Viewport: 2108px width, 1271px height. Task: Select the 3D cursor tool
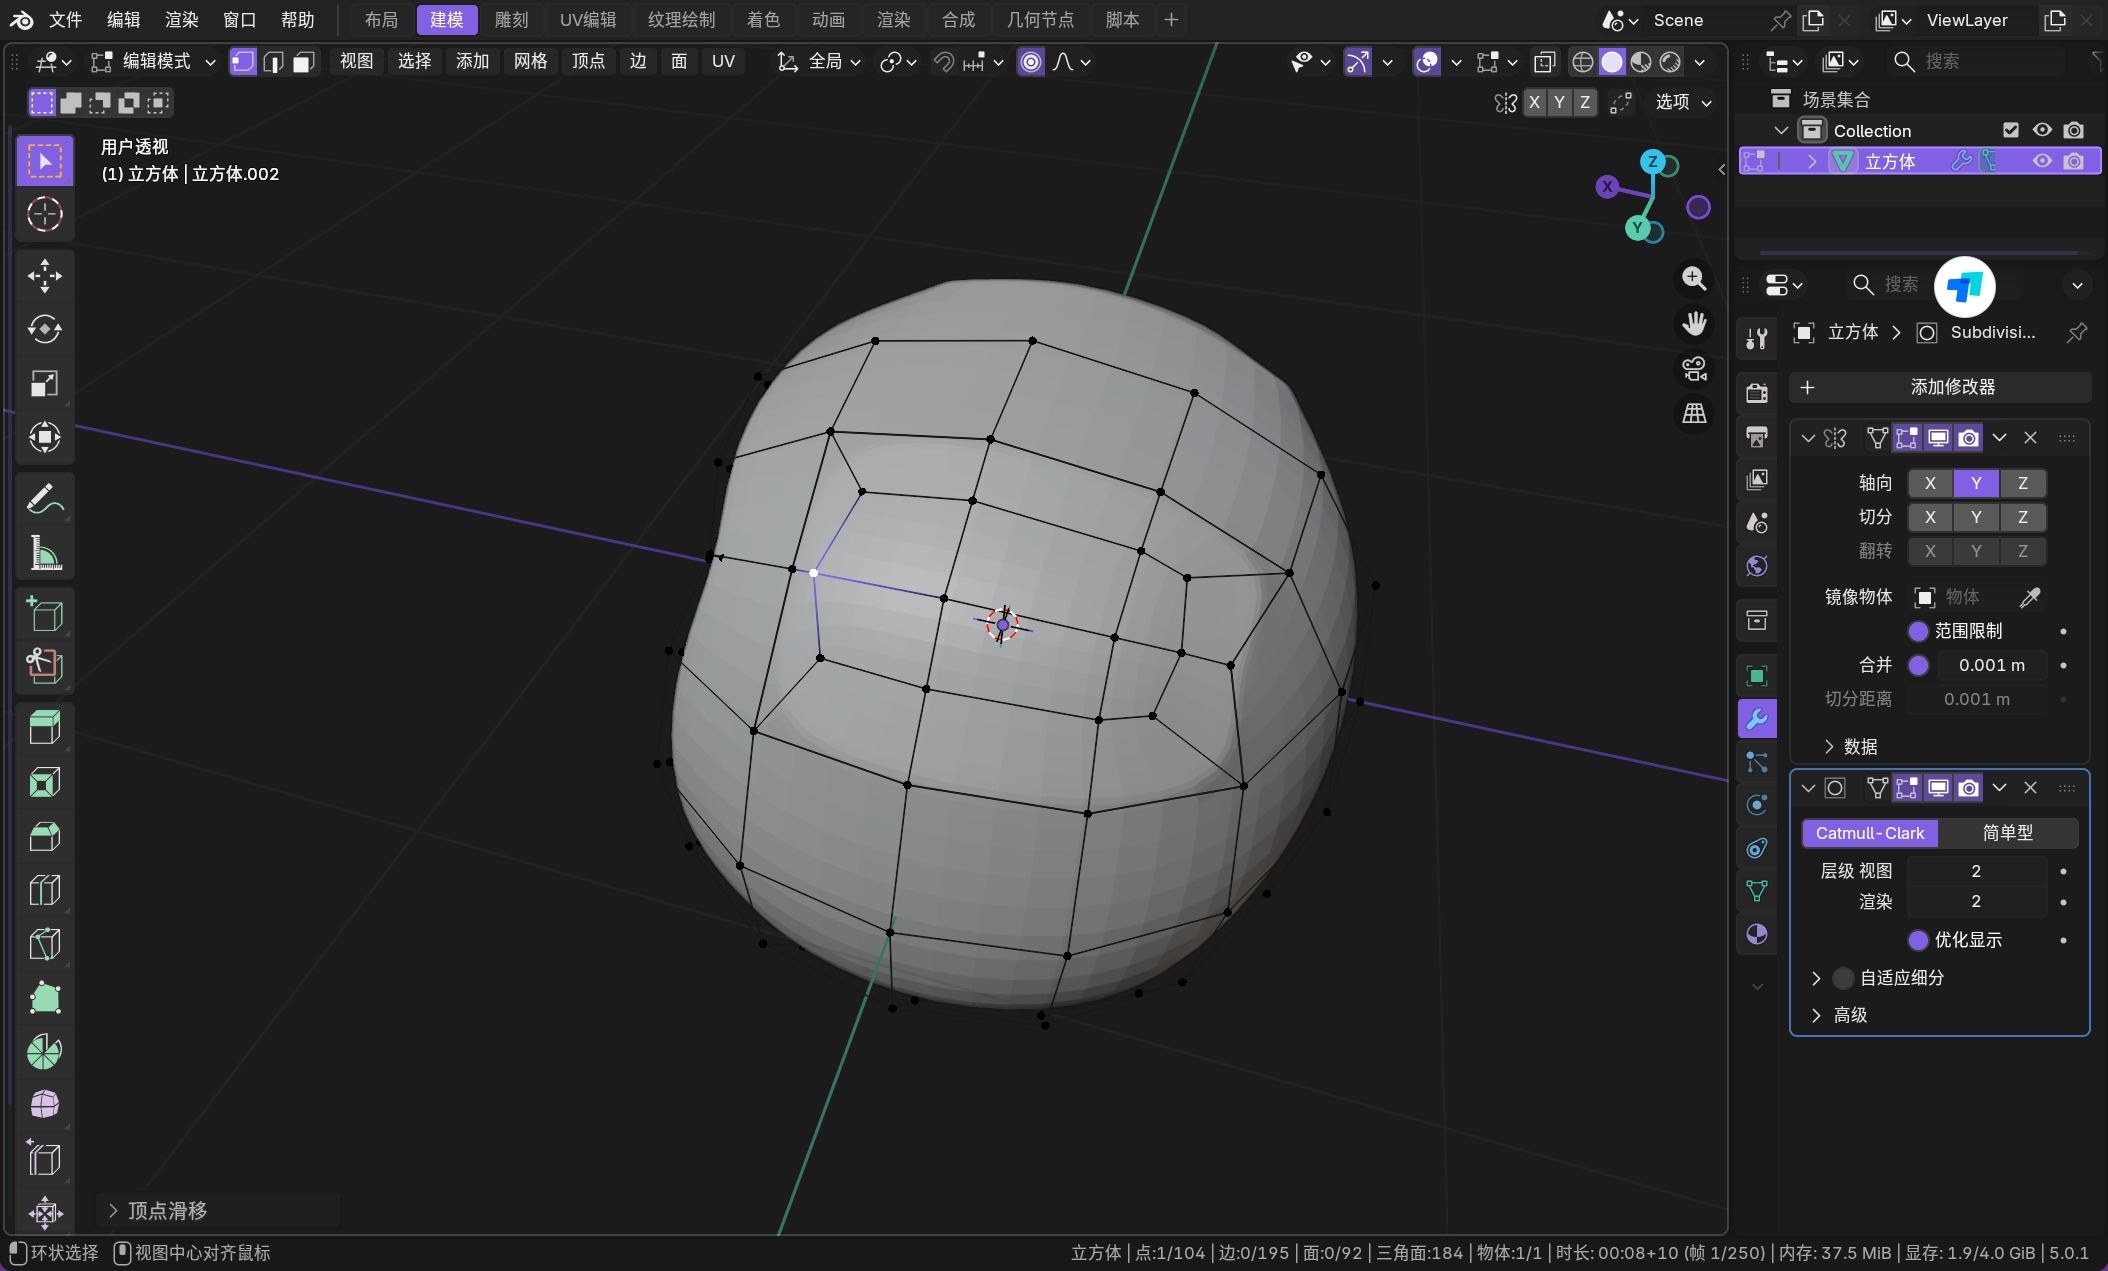click(44, 214)
